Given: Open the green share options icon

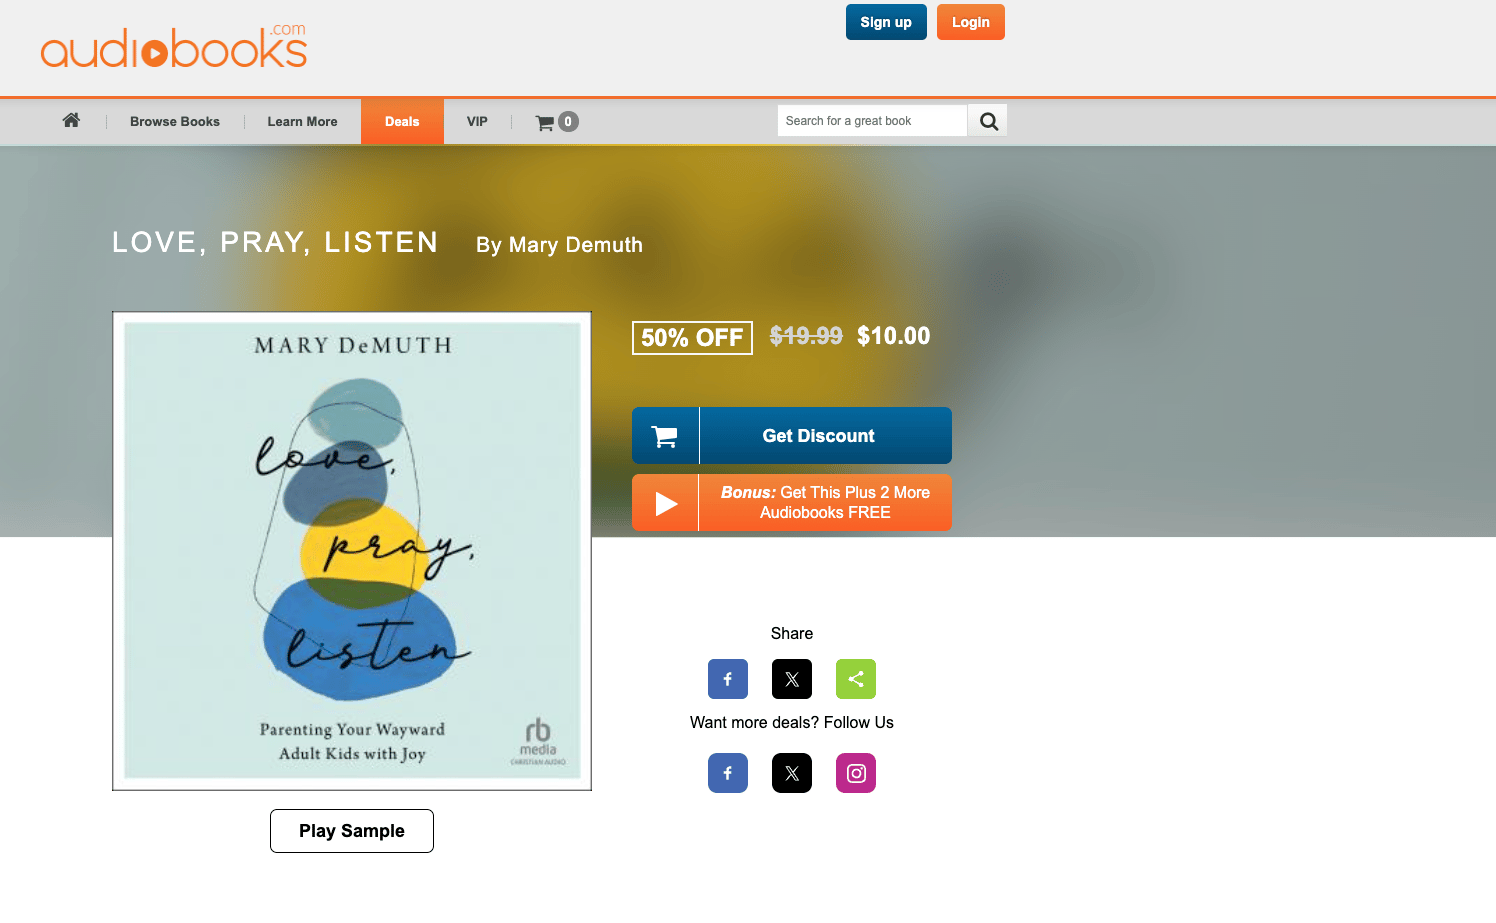Looking at the screenshot, I should (x=856, y=679).
